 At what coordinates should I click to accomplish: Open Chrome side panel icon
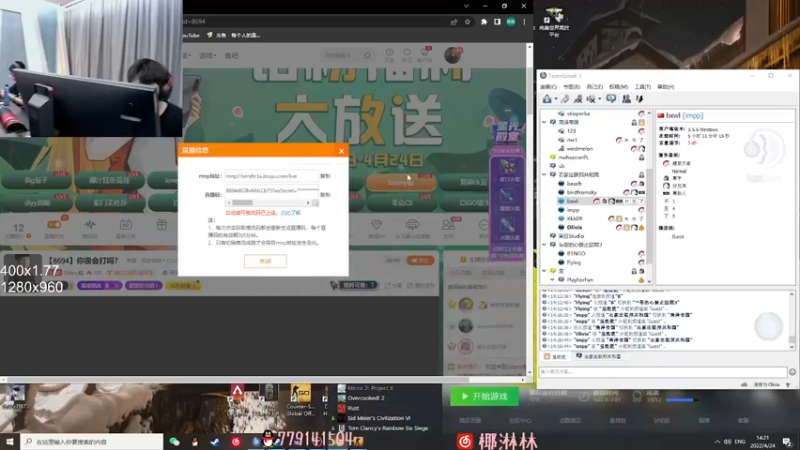point(497,22)
